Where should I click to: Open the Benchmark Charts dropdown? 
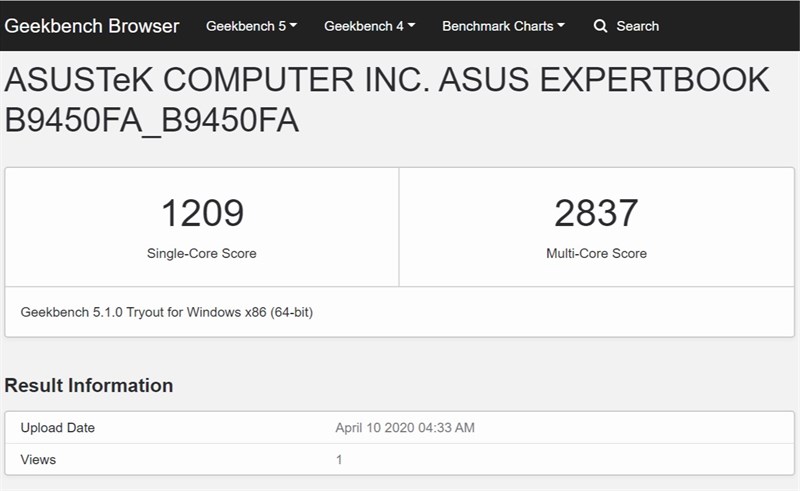503,26
